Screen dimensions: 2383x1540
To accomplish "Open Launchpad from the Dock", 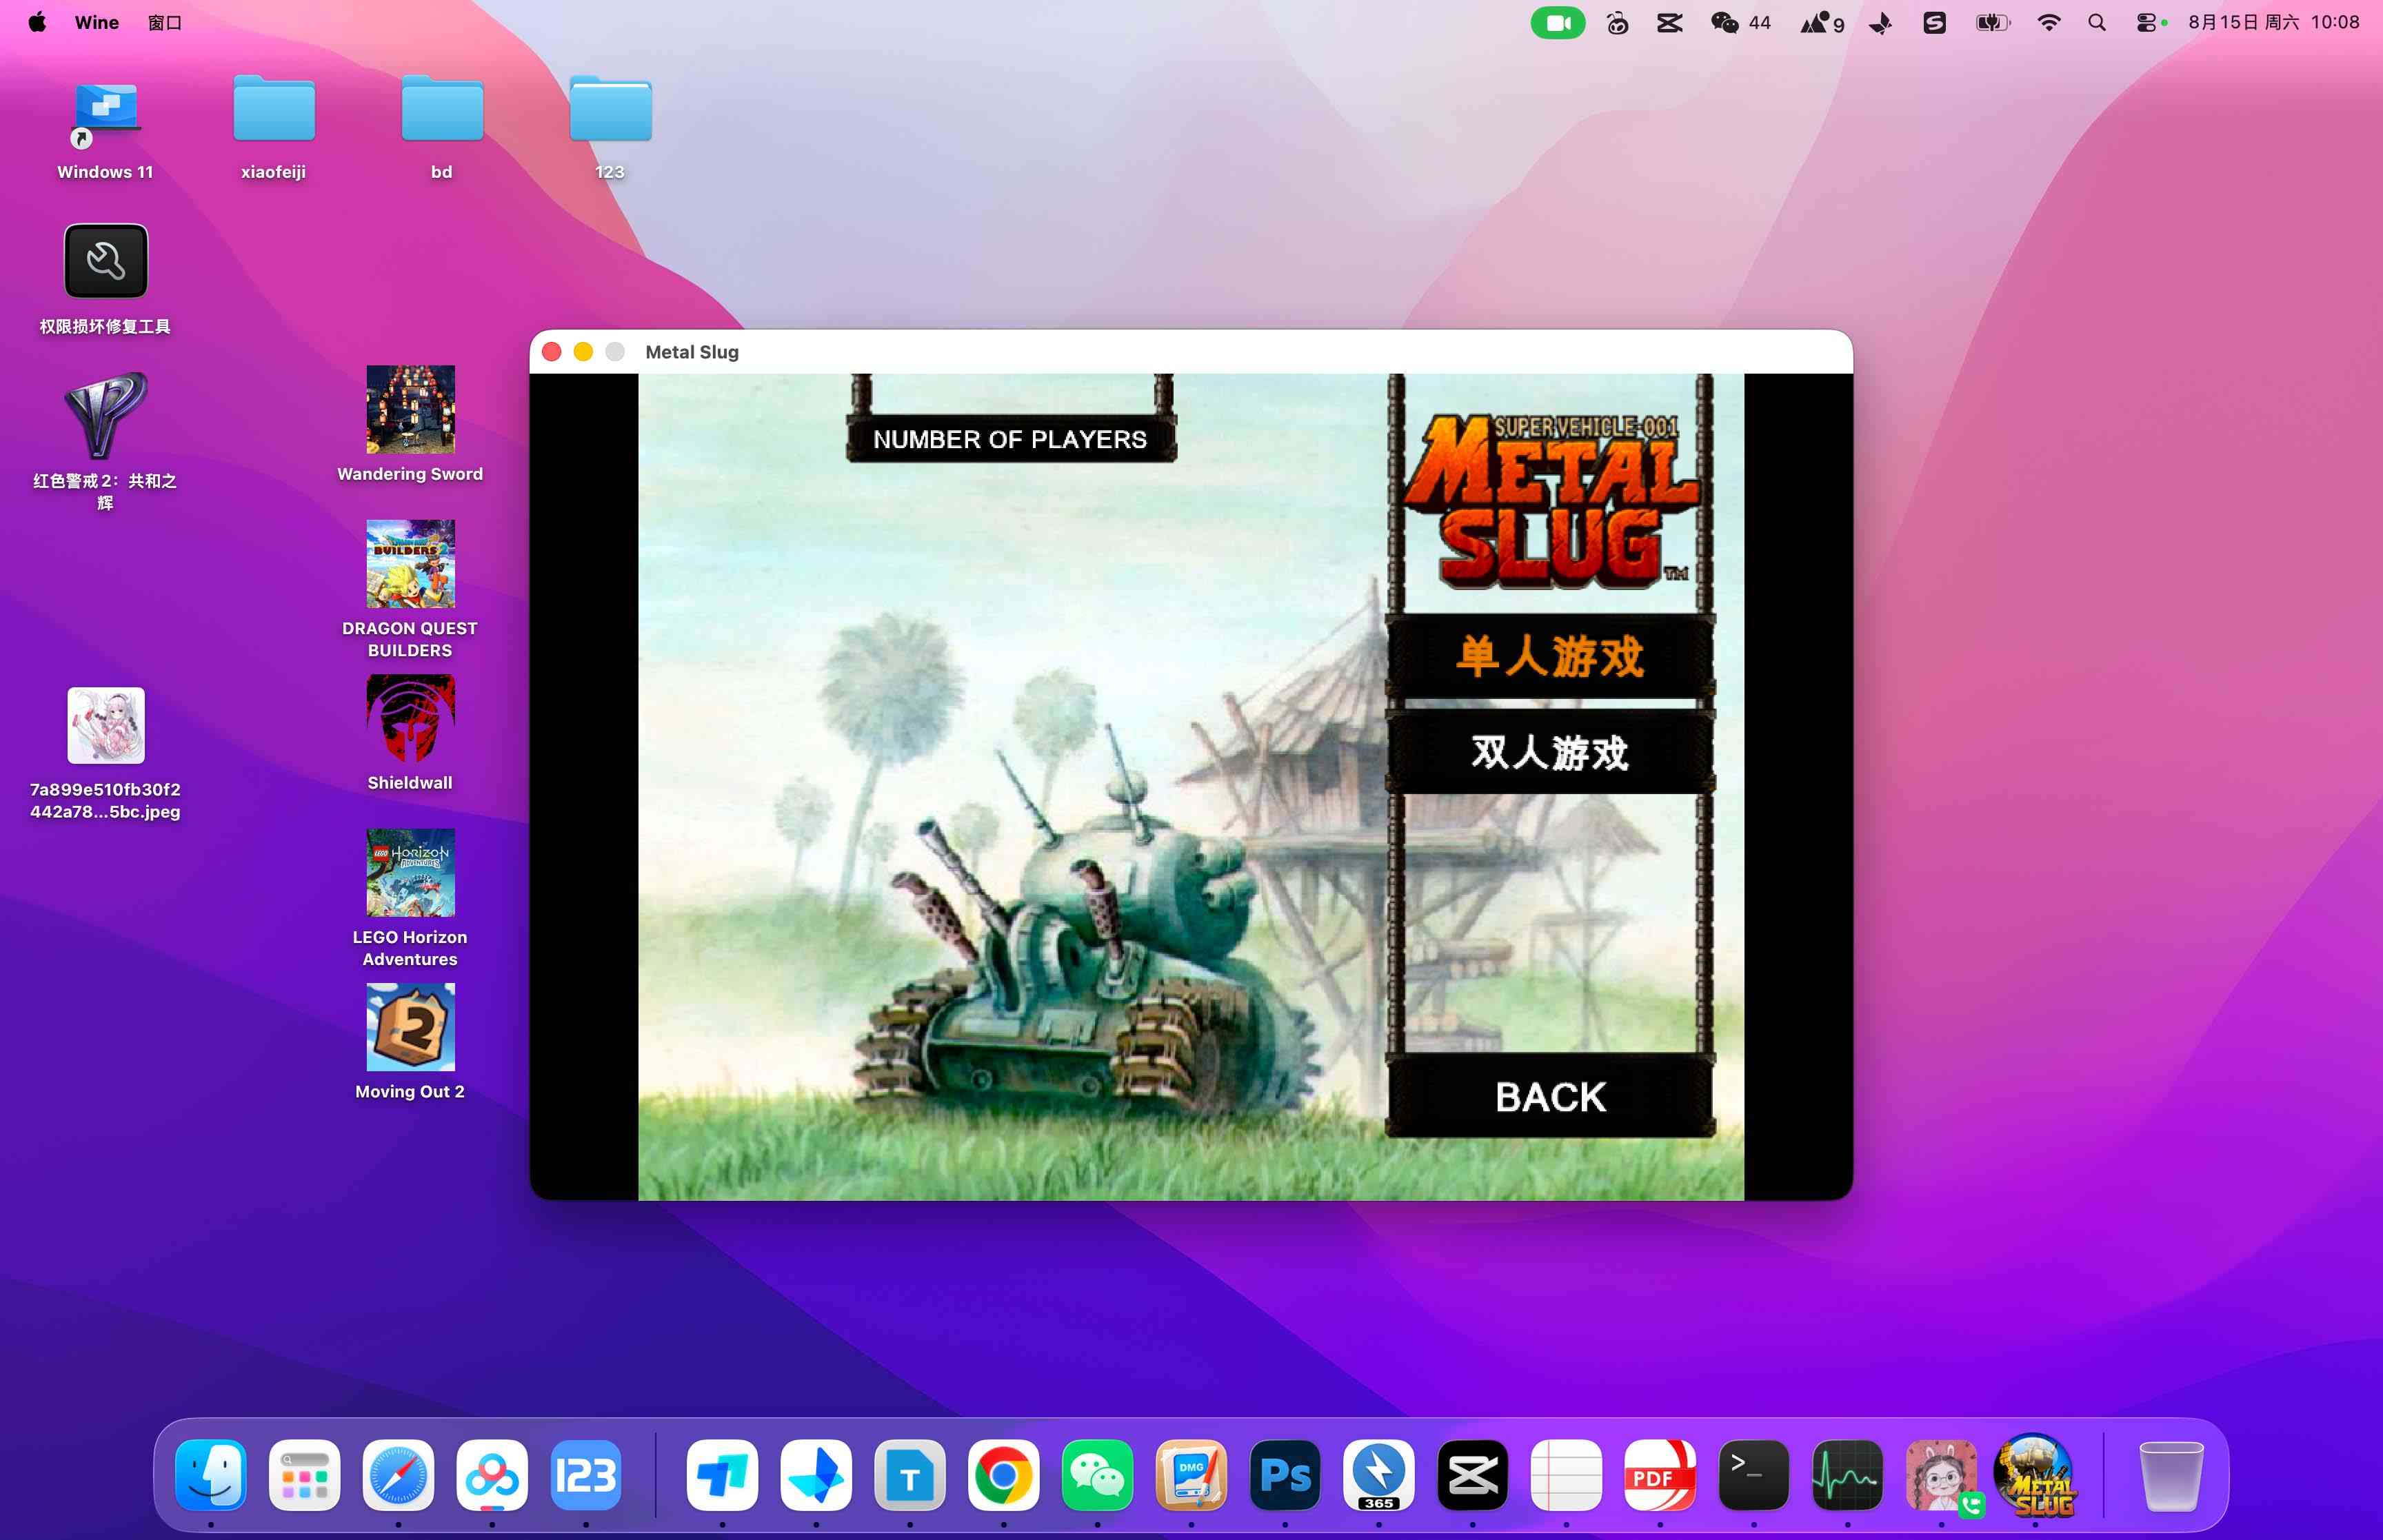I will coord(305,1475).
